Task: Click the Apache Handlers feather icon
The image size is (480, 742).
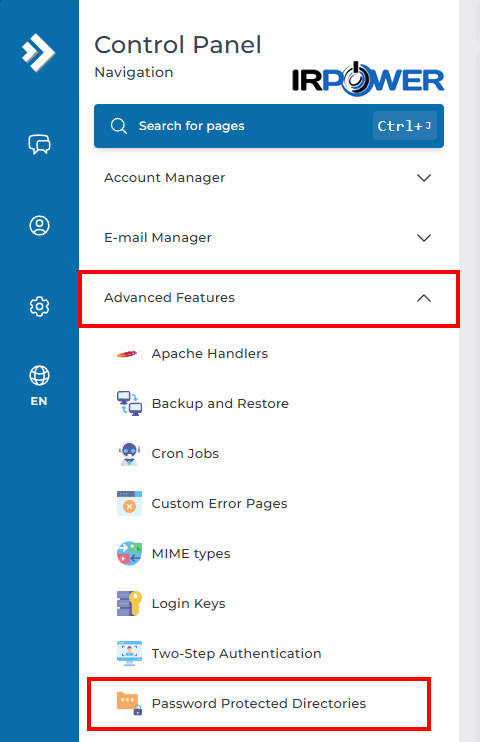Action: (x=129, y=353)
